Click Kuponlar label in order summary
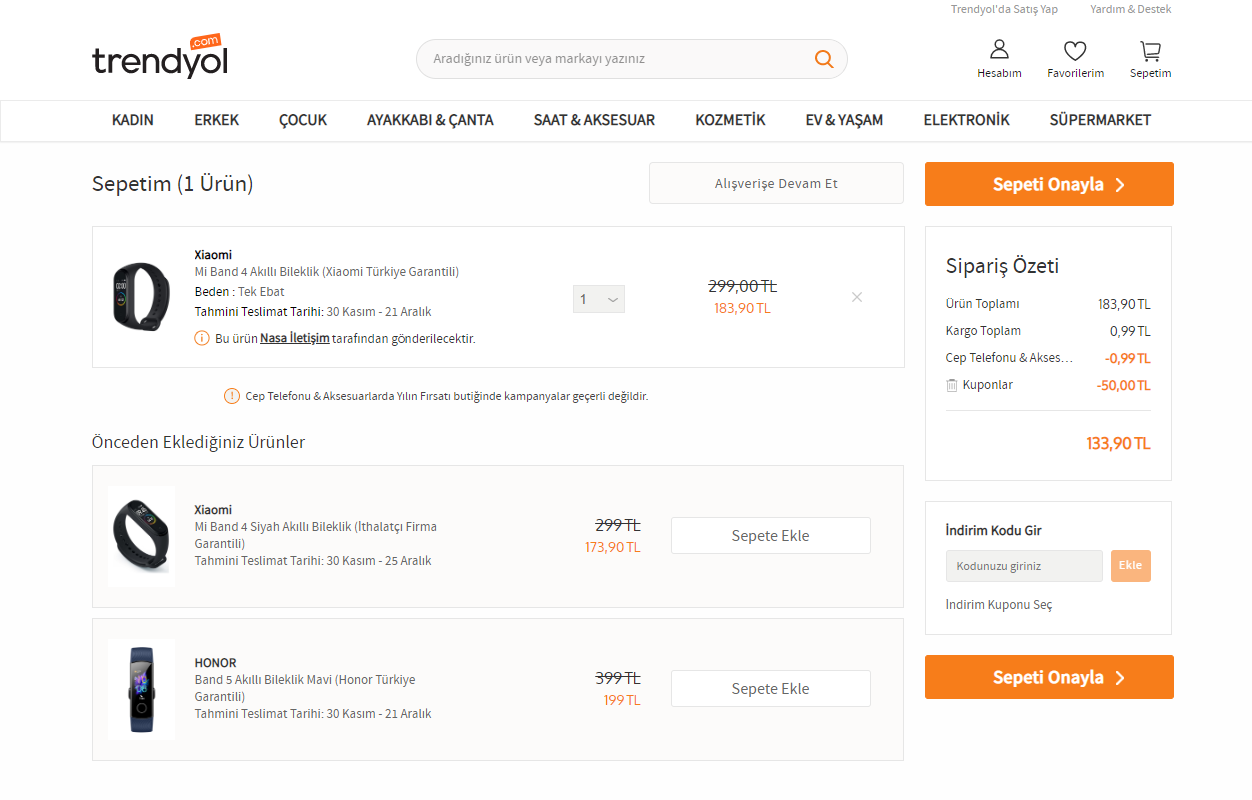 [x=987, y=385]
